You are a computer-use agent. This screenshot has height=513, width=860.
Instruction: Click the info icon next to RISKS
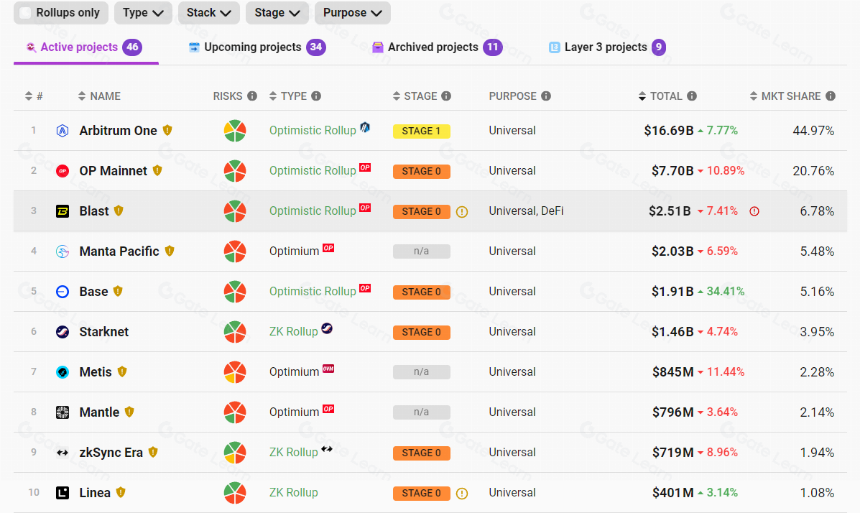252,96
